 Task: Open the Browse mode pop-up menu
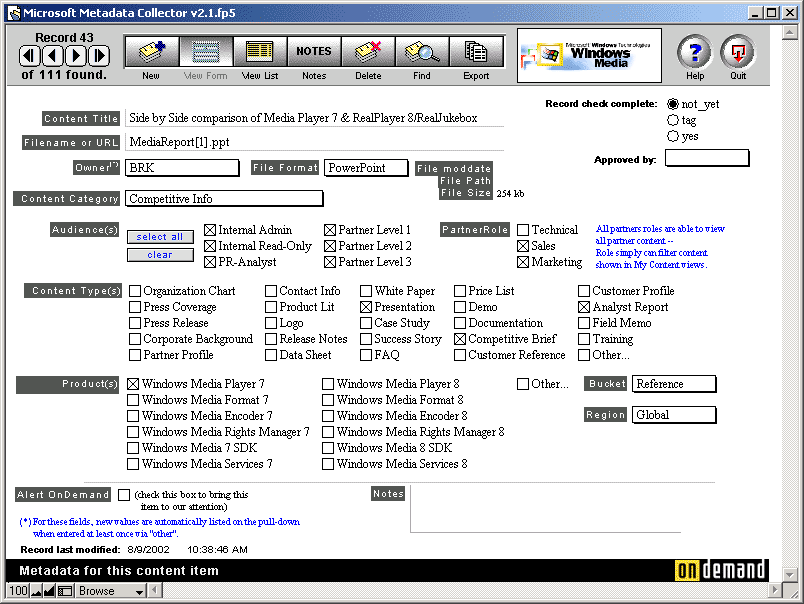[x=111, y=591]
